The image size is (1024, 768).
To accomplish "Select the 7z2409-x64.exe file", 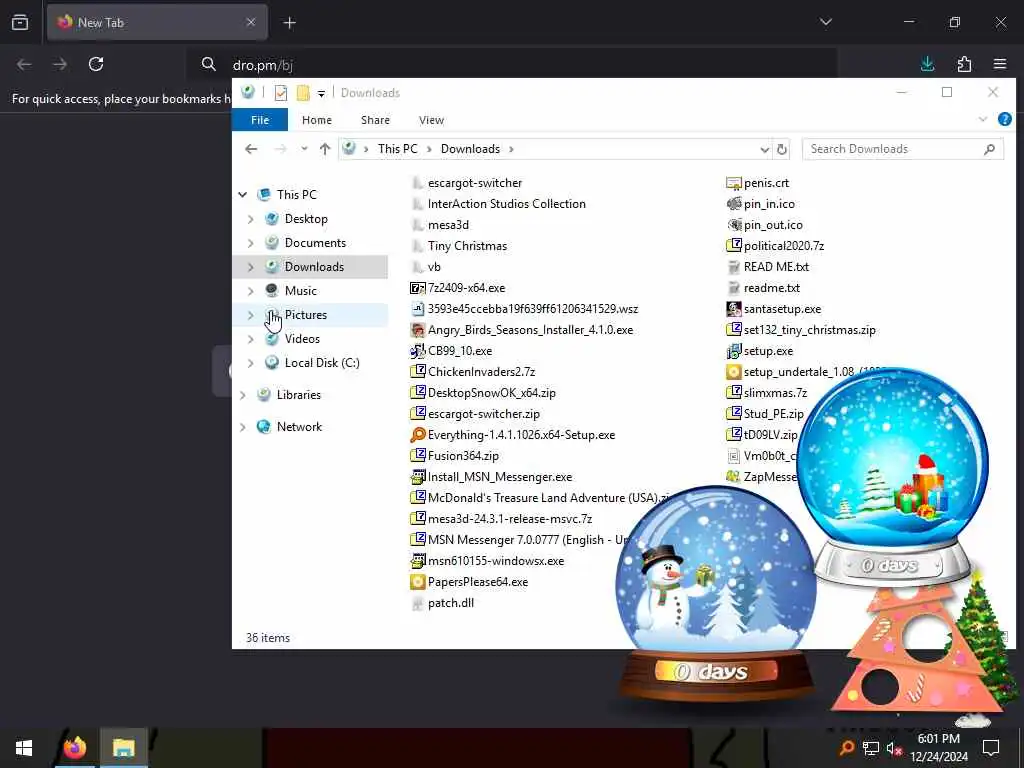I will (x=466, y=288).
